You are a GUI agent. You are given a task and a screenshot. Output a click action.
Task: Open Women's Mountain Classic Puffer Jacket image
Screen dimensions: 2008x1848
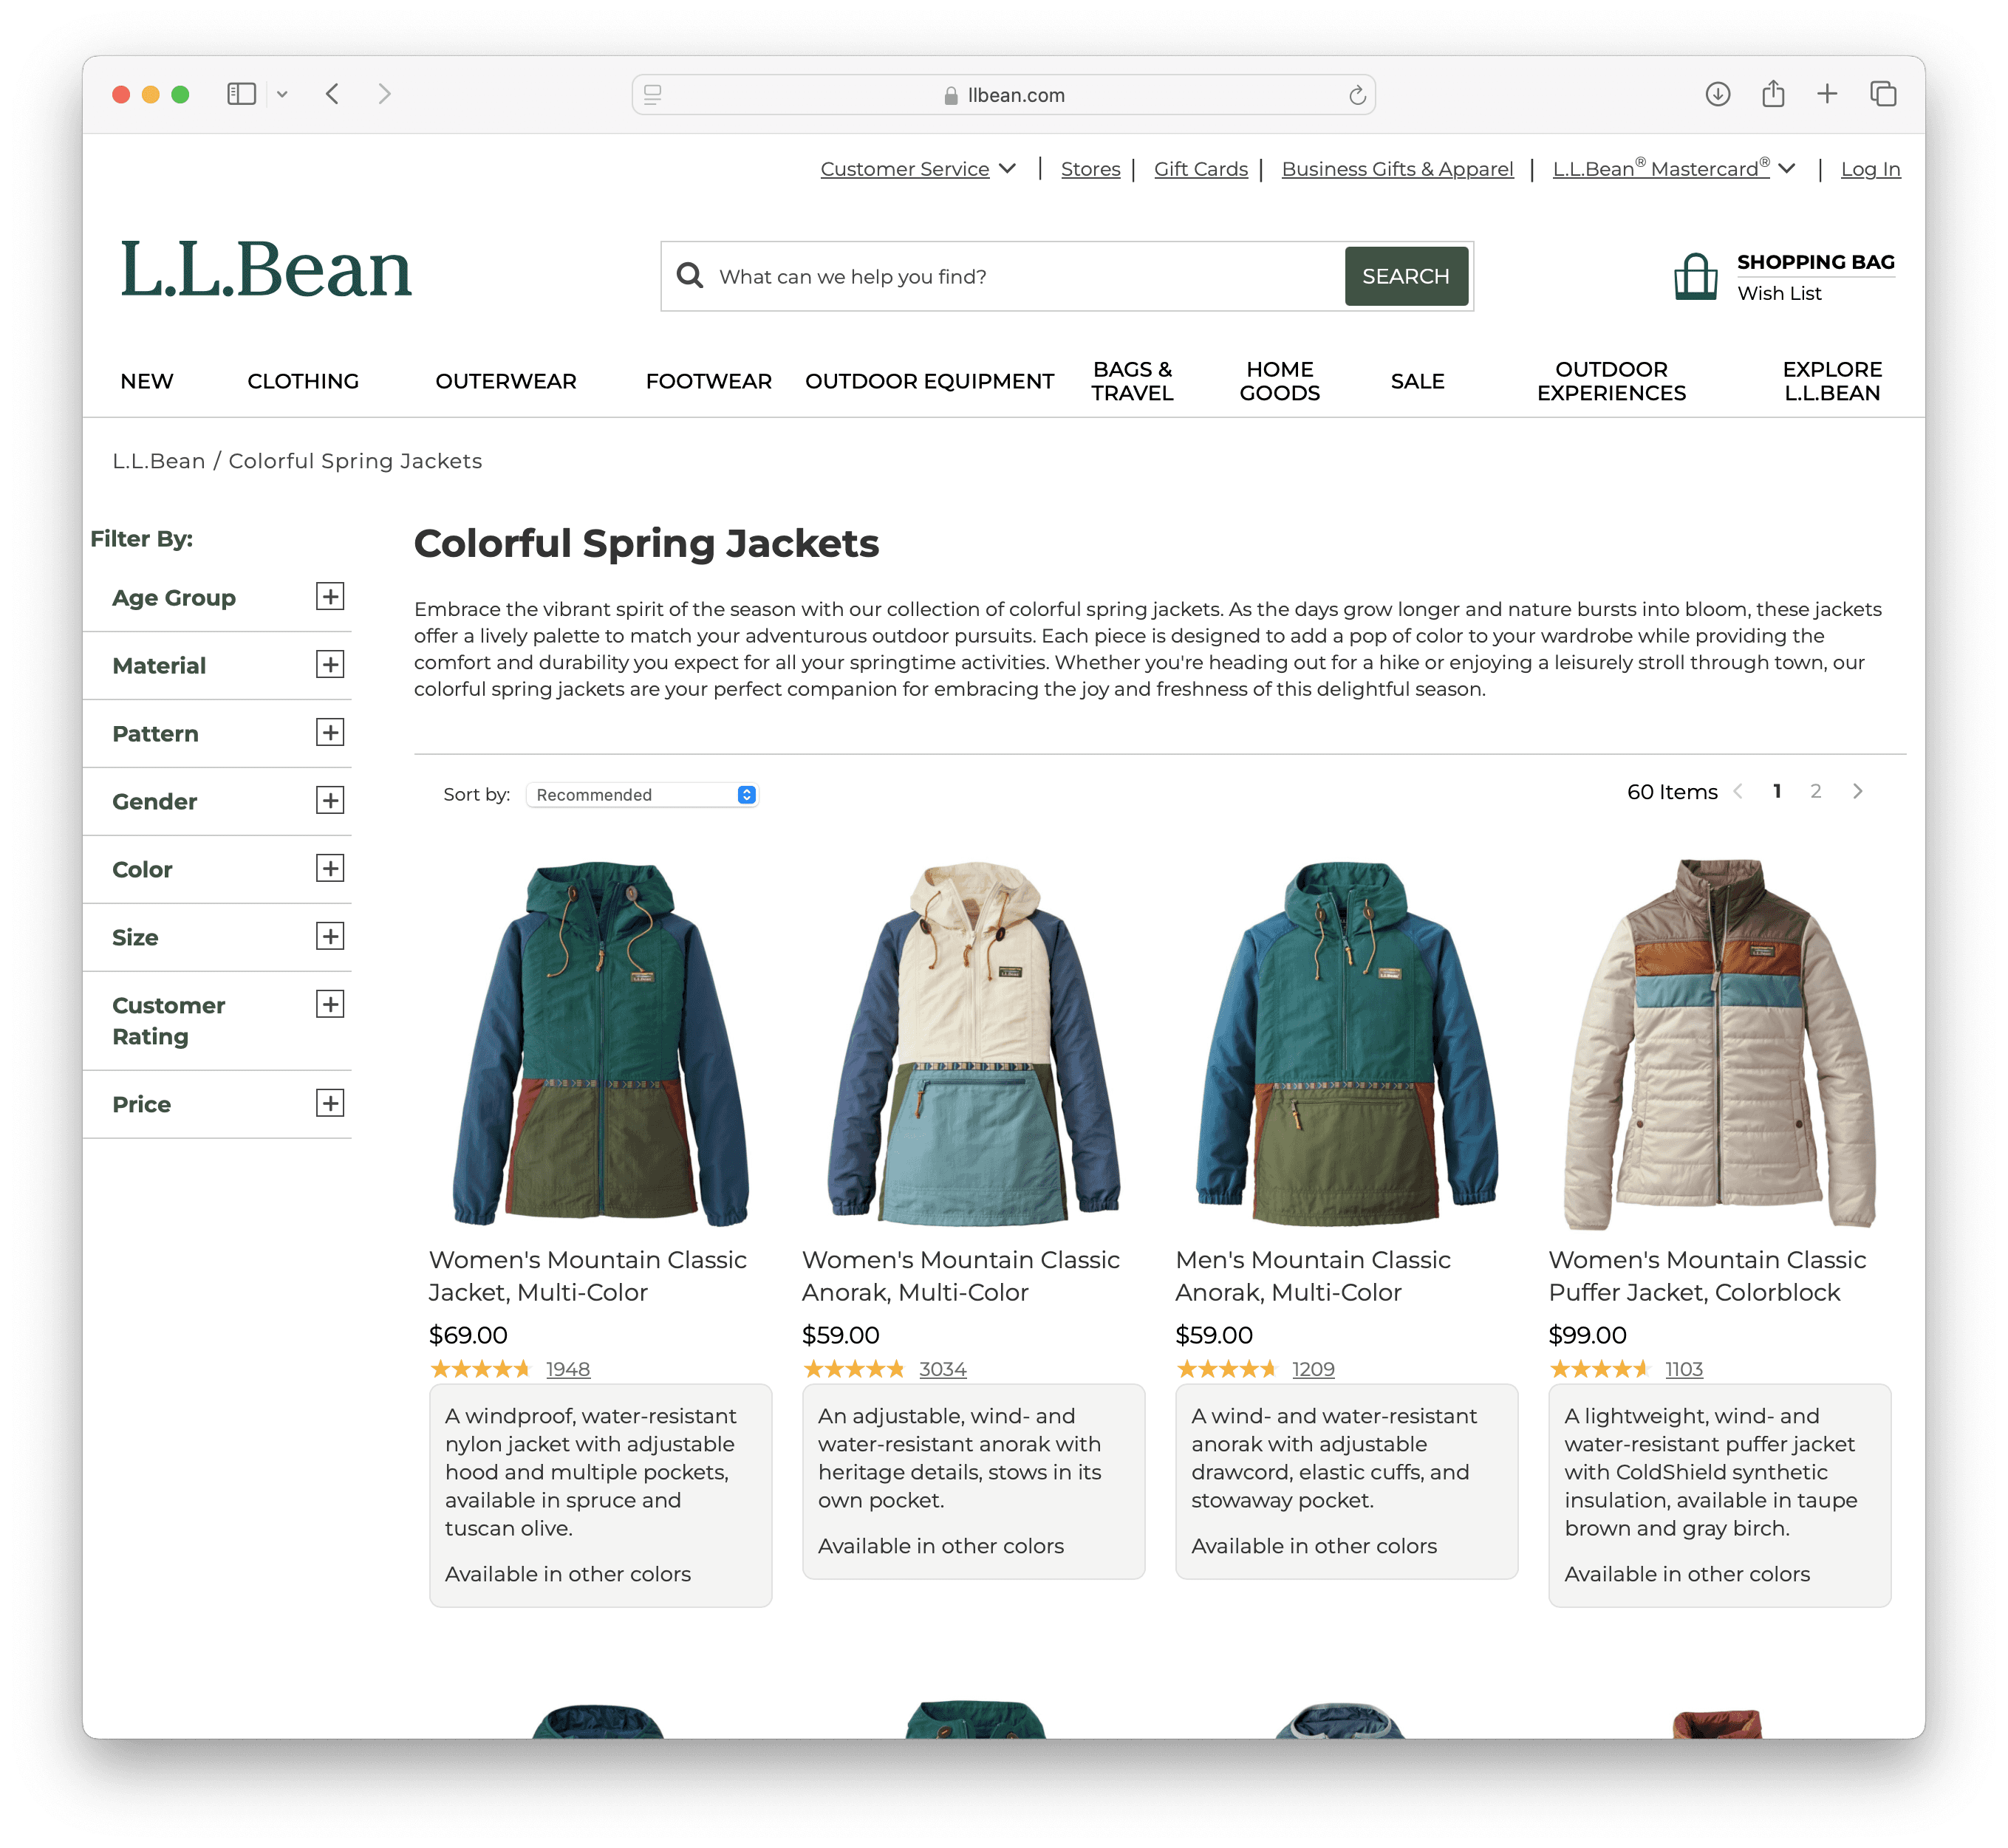1719,1043
